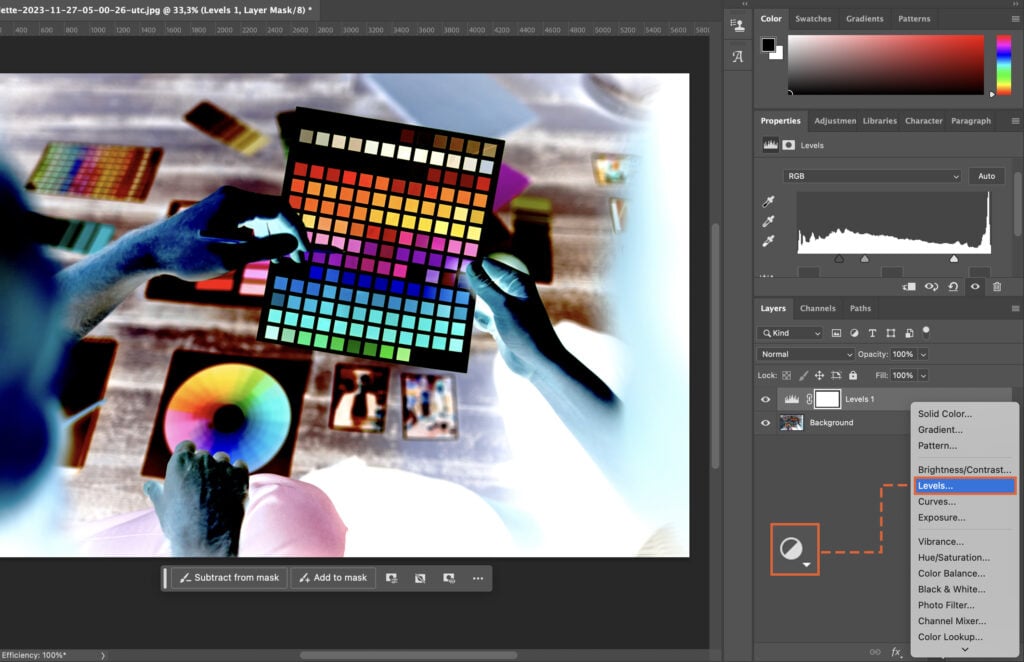The height and width of the screenshot is (662, 1024).
Task: Open more options in contextual task bar
Action: click(x=478, y=578)
